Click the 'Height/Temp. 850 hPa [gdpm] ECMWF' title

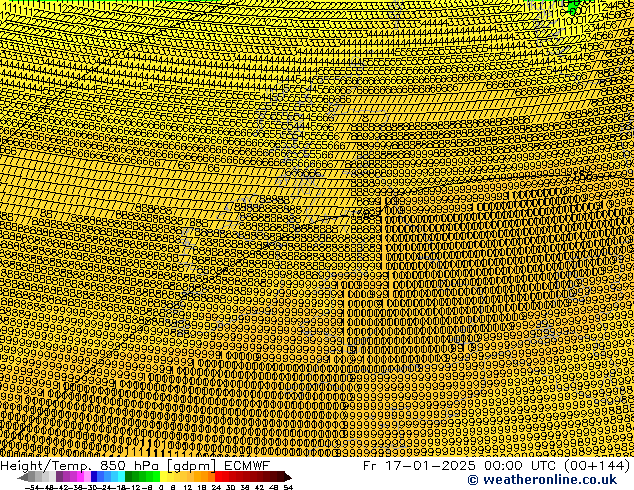pos(135,466)
